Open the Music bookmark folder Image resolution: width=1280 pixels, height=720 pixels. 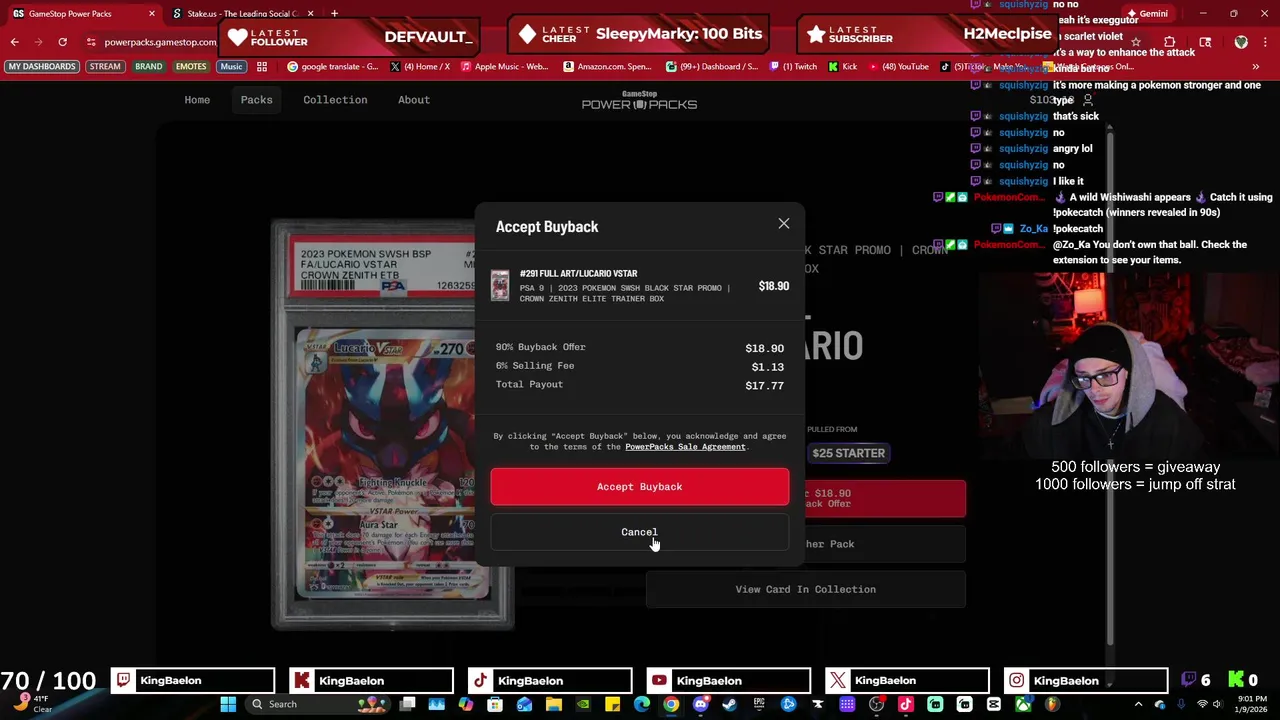coord(231,66)
